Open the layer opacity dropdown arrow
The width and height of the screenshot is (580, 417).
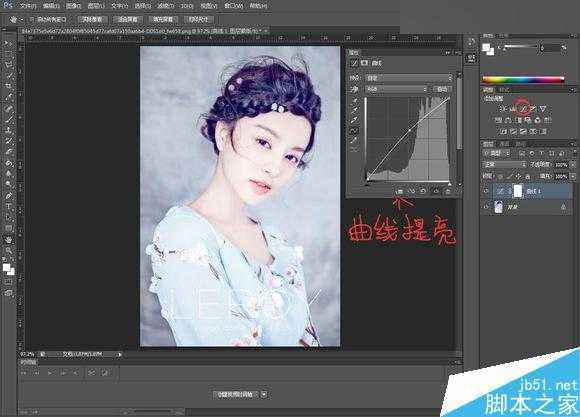tap(573, 164)
